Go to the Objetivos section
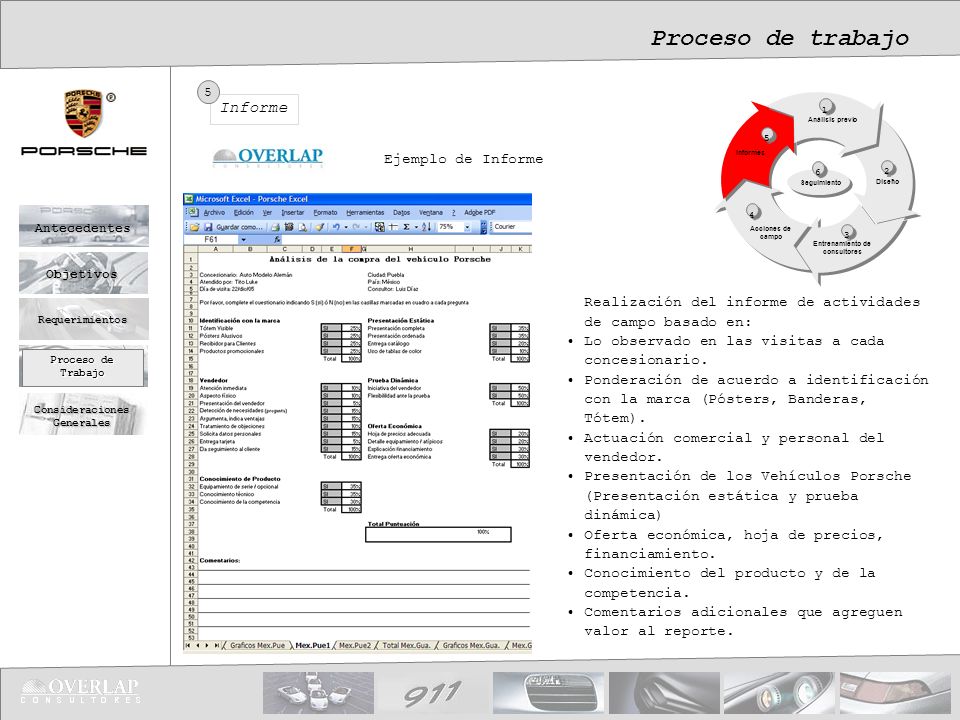Viewport: 960px width, 720px height. pos(84,273)
